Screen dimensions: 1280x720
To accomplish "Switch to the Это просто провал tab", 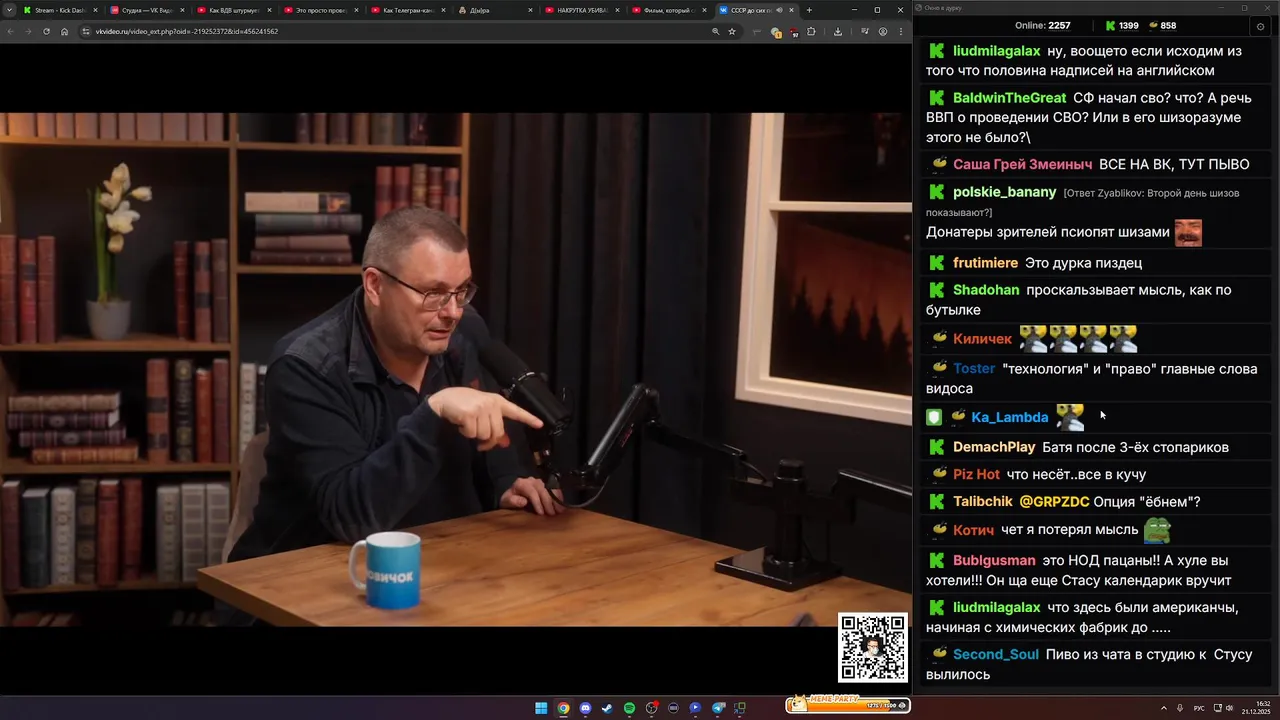I will [320, 10].
